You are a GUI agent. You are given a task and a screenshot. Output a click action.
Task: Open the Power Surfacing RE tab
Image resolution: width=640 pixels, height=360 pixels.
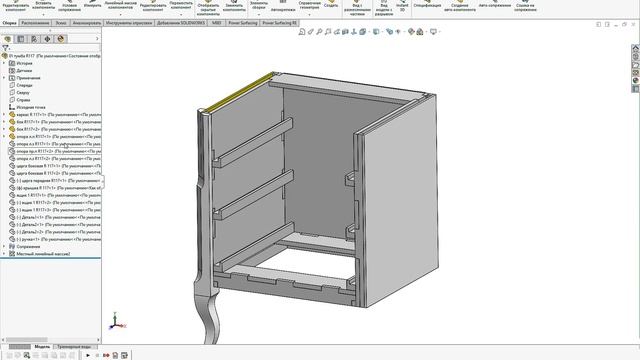tap(280, 23)
